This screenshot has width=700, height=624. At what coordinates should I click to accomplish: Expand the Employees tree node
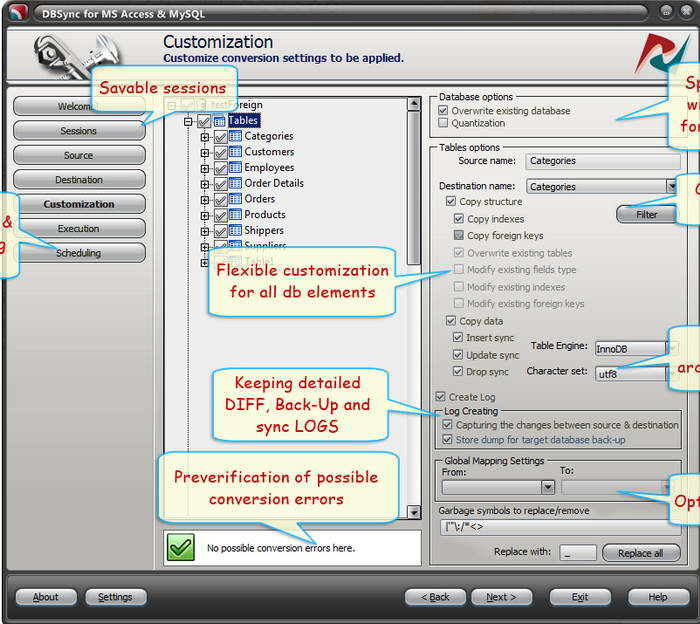(204, 169)
